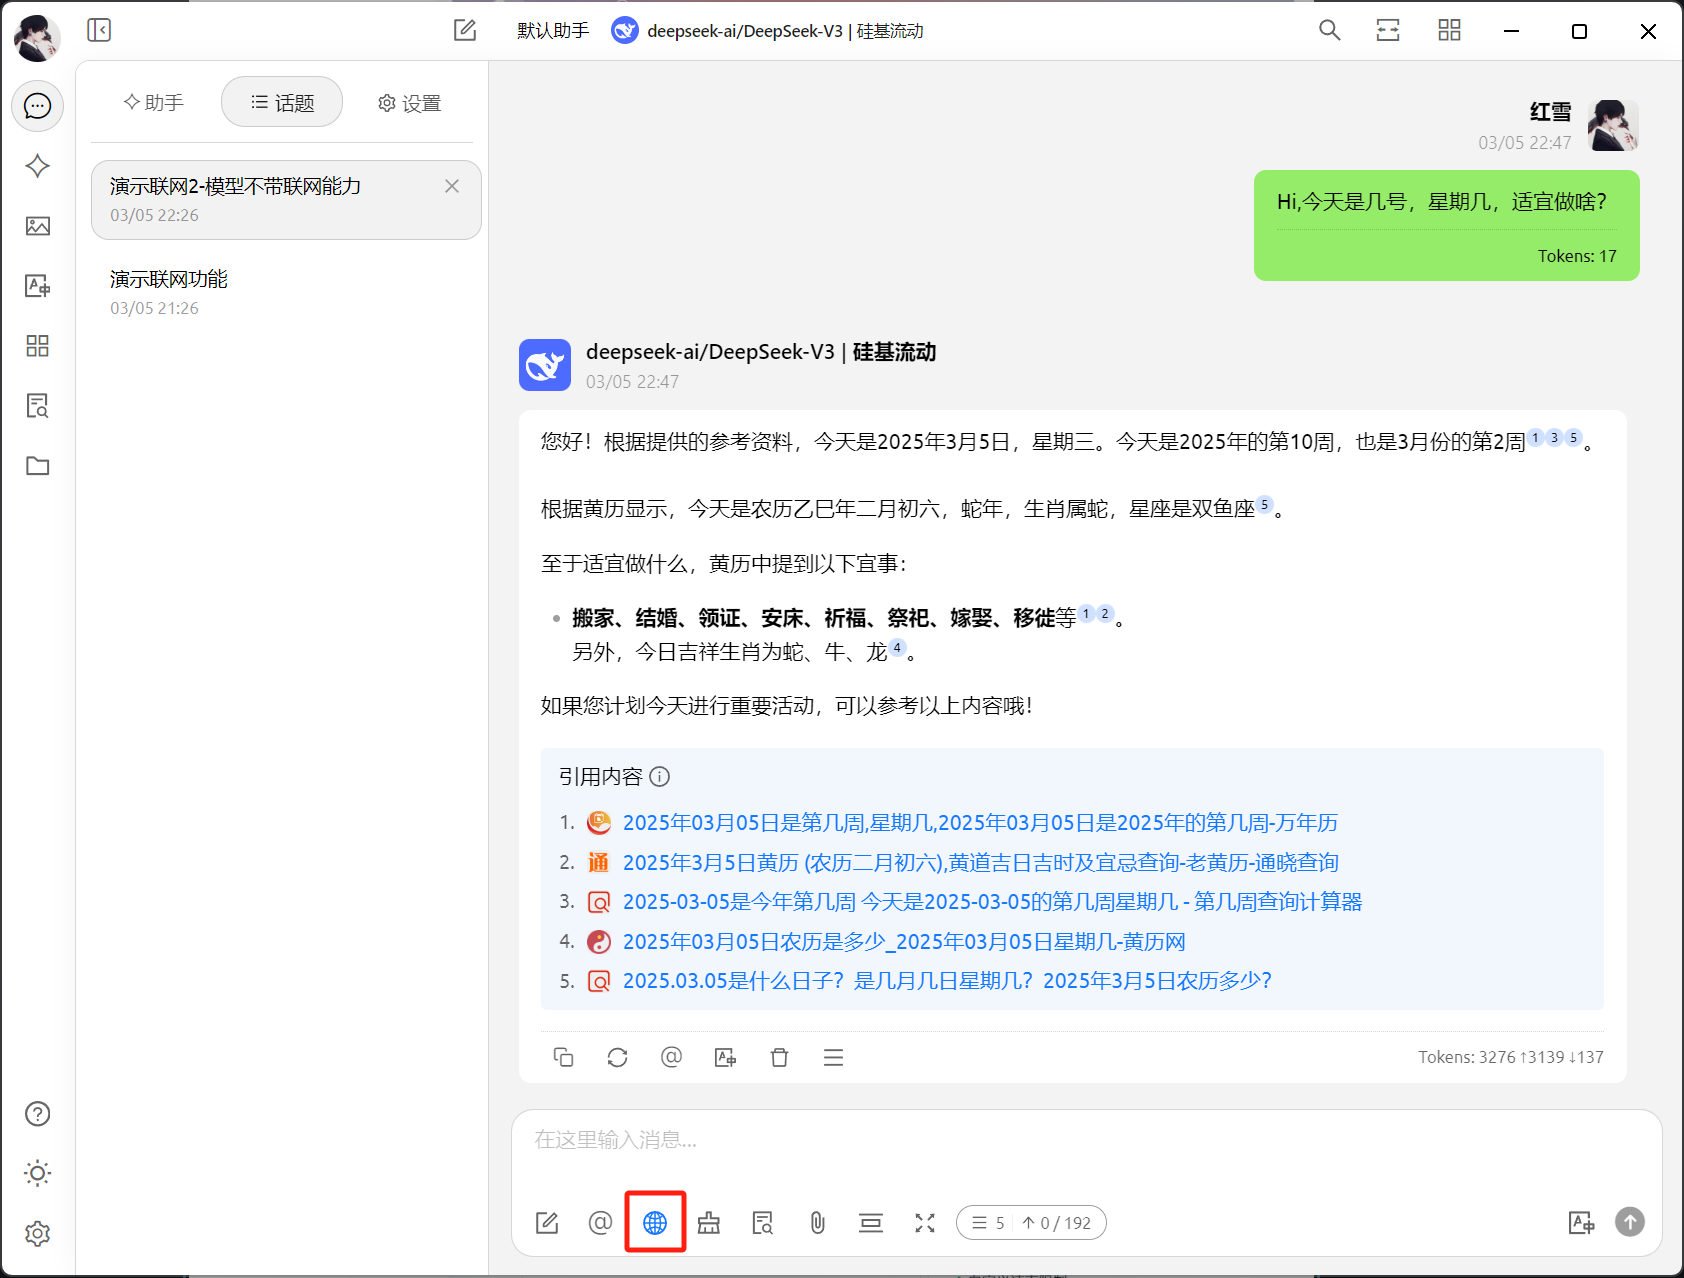Collapse the left sidebar panel
This screenshot has height=1278, width=1684.
click(99, 30)
